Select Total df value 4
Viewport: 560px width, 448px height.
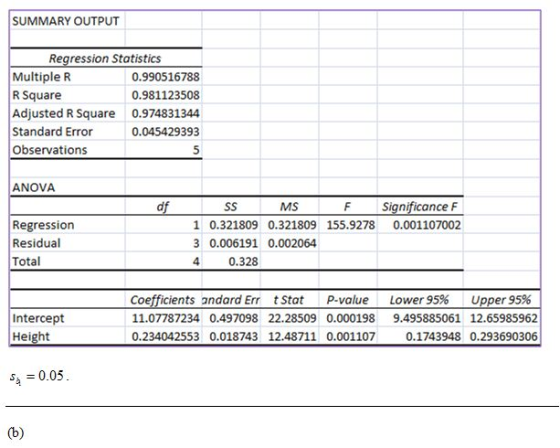(x=196, y=262)
